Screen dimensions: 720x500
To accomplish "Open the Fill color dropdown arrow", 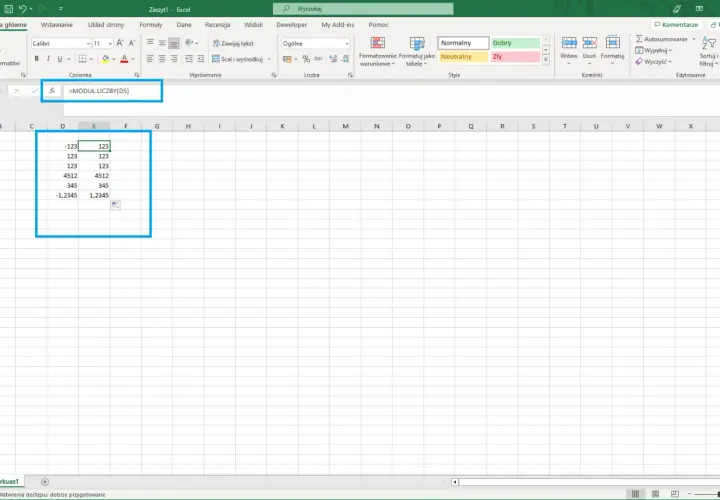I will [x=114, y=59].
